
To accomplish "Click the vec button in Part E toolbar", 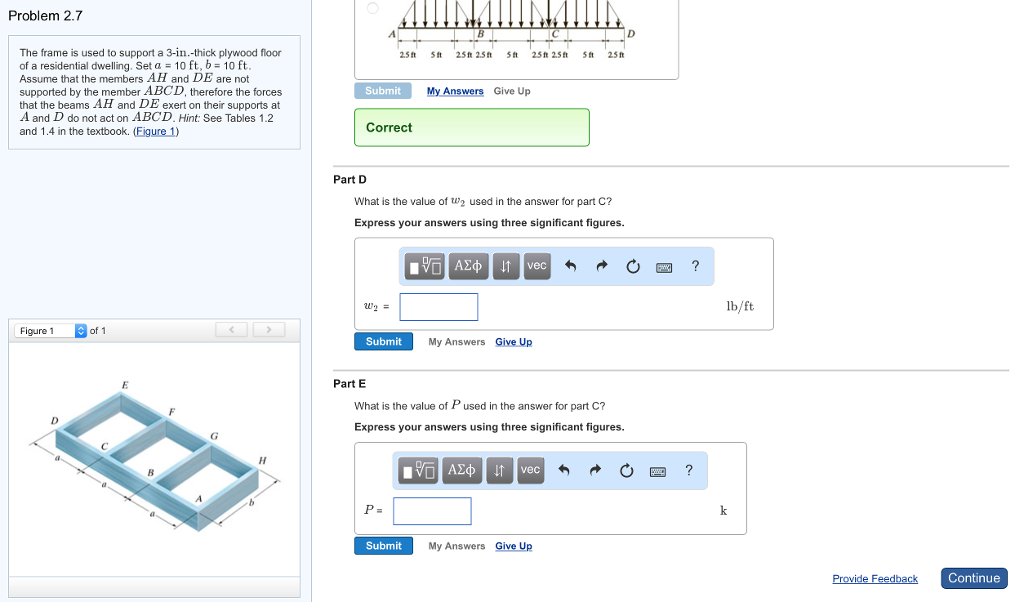I will tap(530, 470).
